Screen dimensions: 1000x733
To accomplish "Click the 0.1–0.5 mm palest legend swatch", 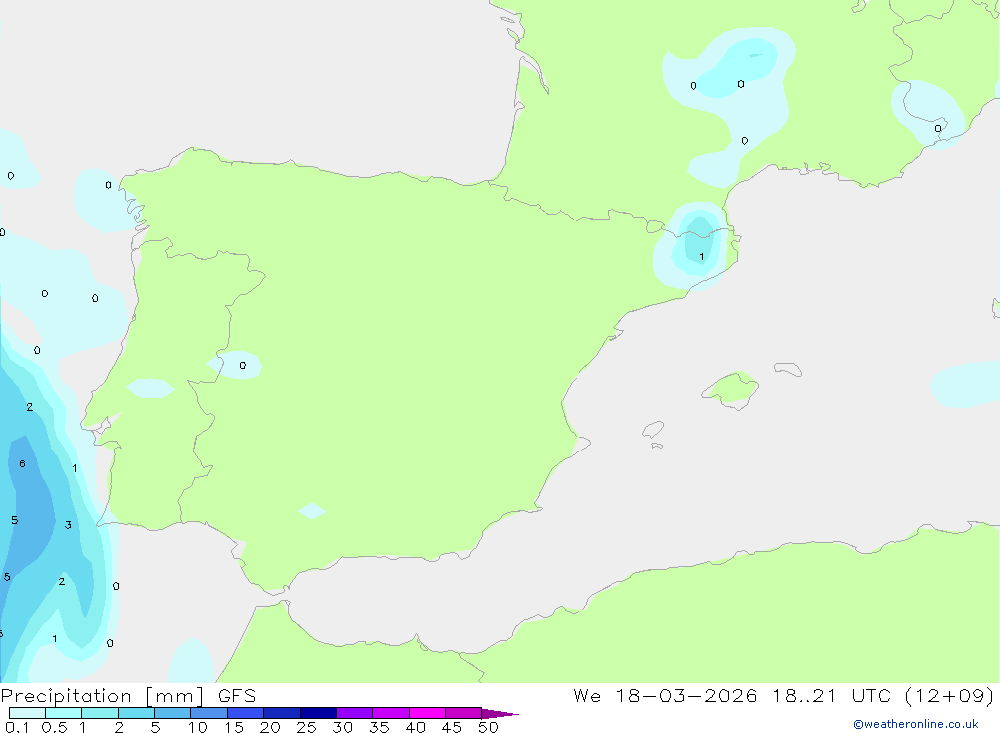I will [27, 713].
